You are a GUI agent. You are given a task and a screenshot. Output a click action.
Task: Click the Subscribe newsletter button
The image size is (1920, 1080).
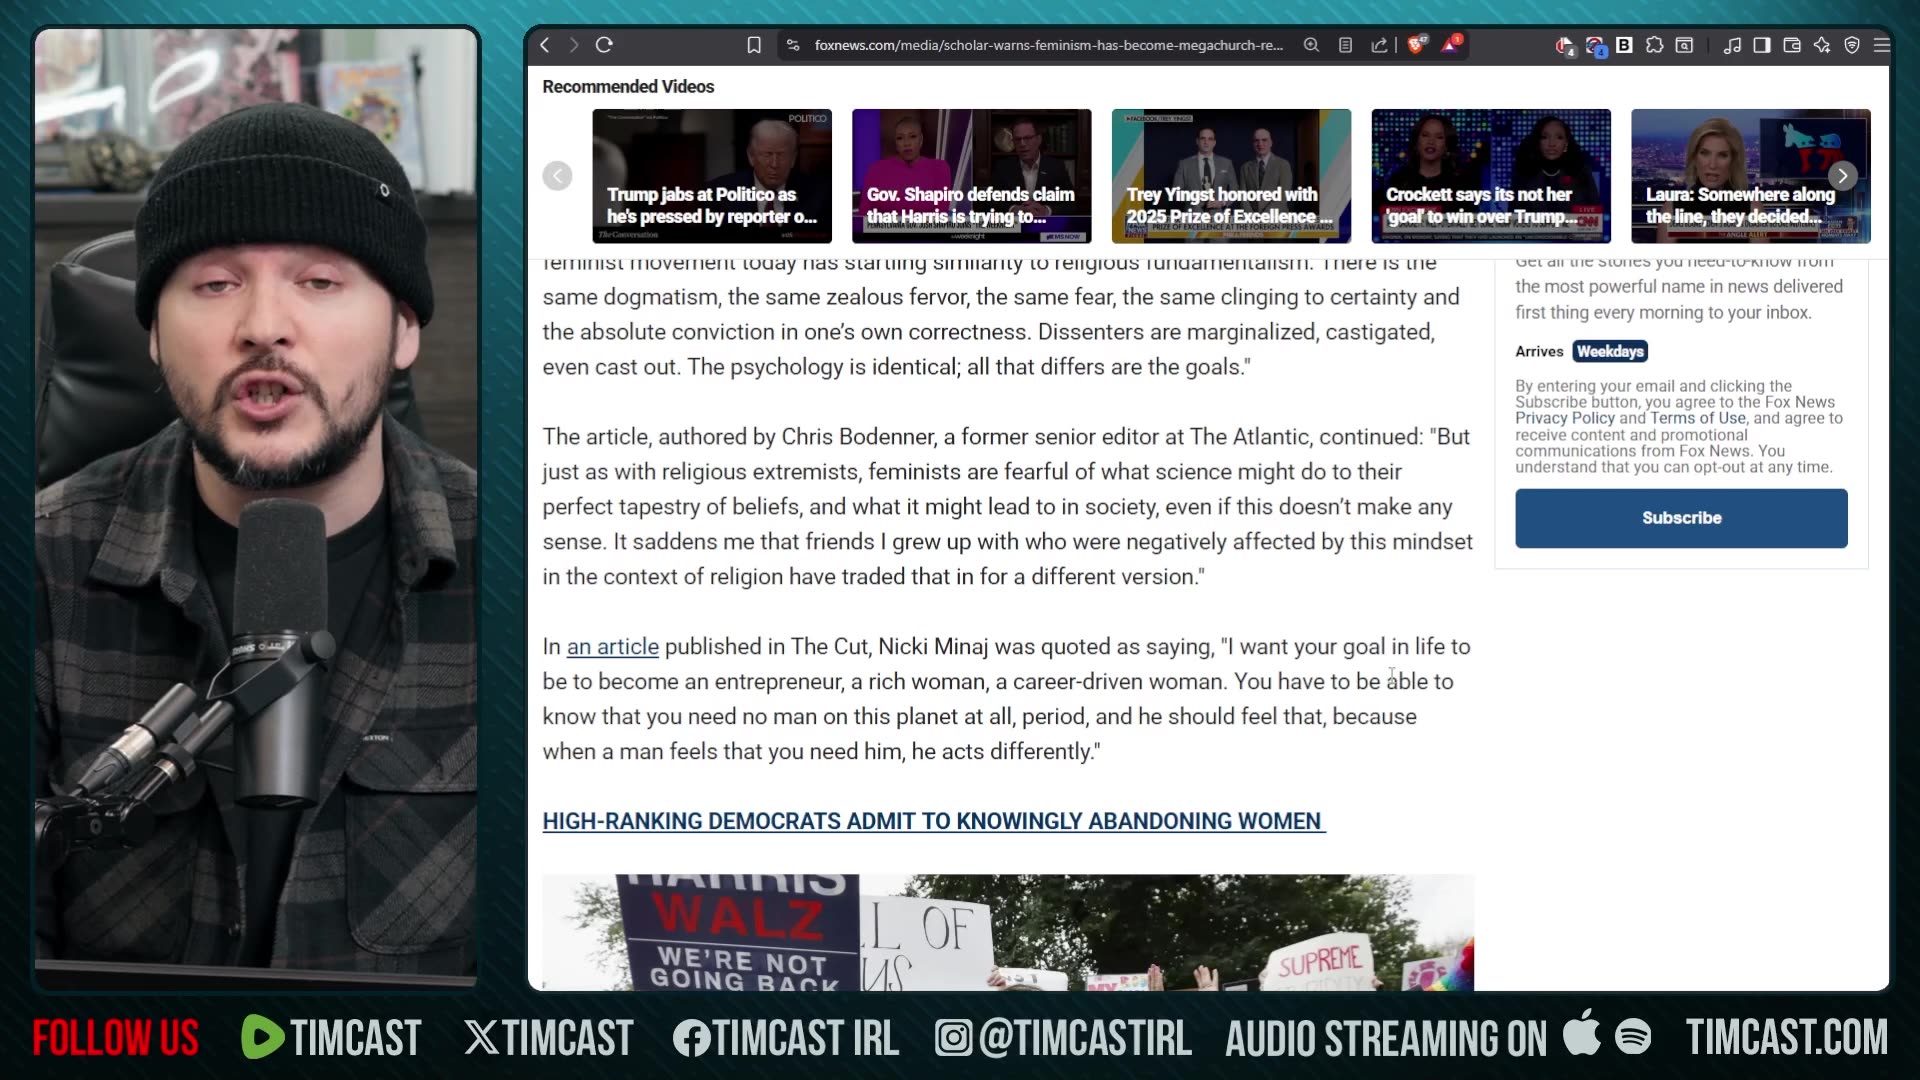(1681, 518)
